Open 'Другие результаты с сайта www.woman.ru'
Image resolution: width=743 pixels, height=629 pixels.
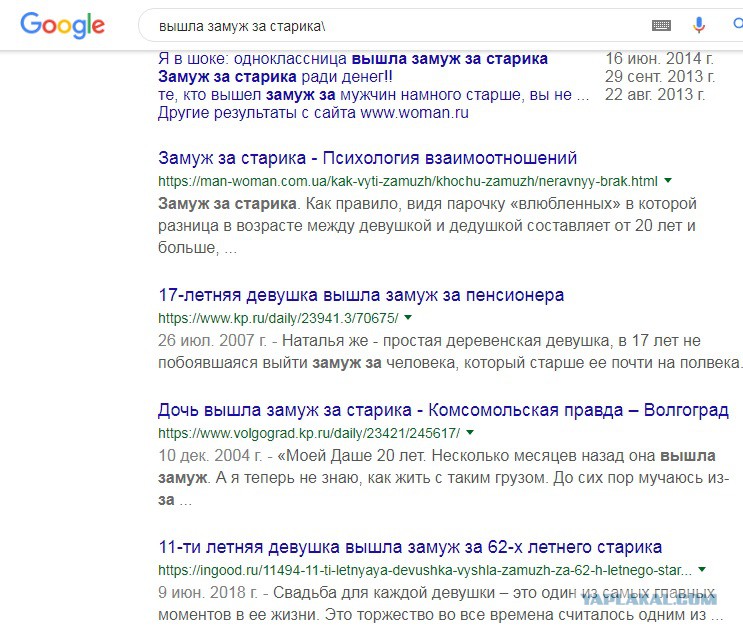click(x=313, y=113)
